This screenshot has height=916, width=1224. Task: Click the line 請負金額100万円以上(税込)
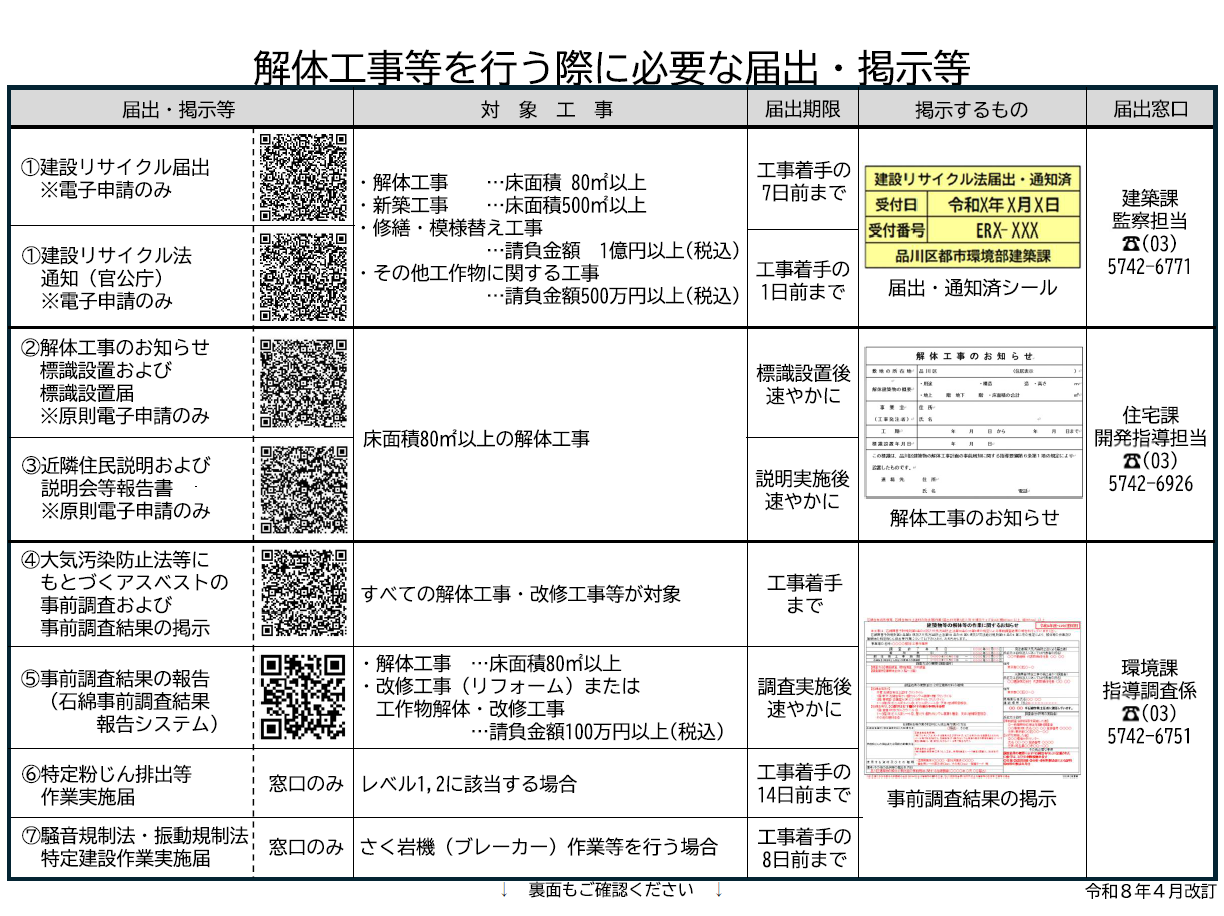point(597,732)
